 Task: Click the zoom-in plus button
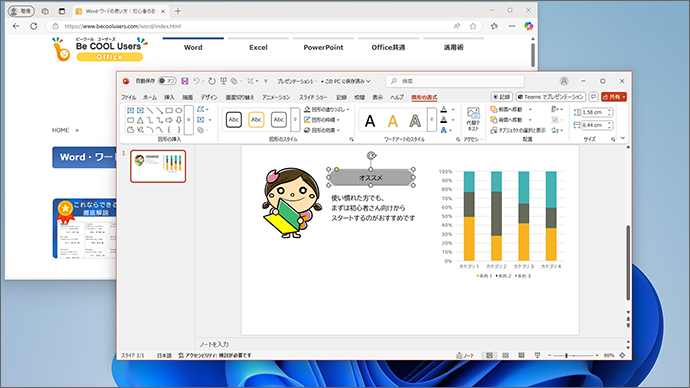[x=597, y=355]
